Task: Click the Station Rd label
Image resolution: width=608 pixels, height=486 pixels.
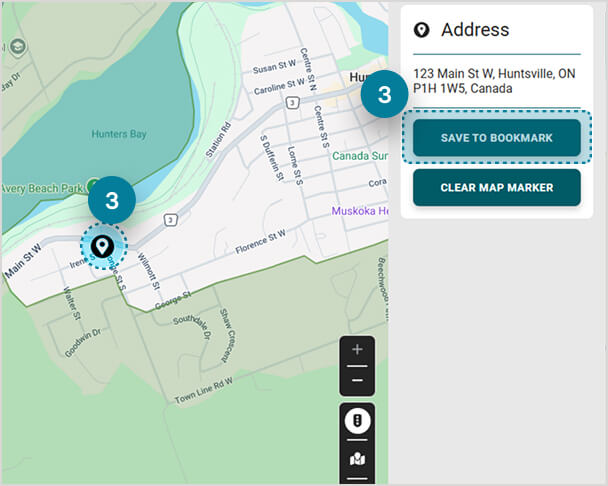Action: point(218,140)
